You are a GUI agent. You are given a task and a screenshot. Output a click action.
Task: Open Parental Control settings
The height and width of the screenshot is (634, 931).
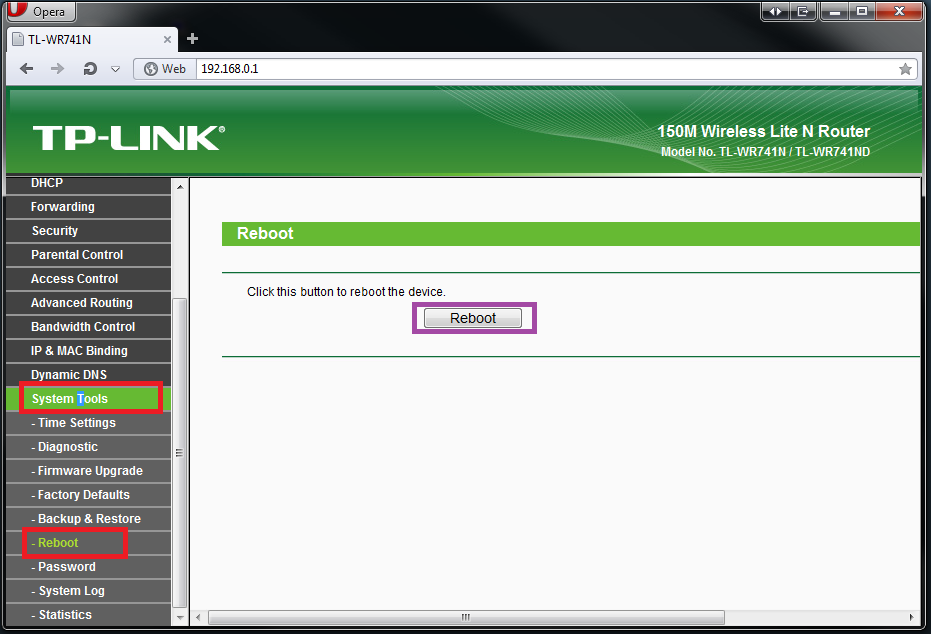[88, 255]
